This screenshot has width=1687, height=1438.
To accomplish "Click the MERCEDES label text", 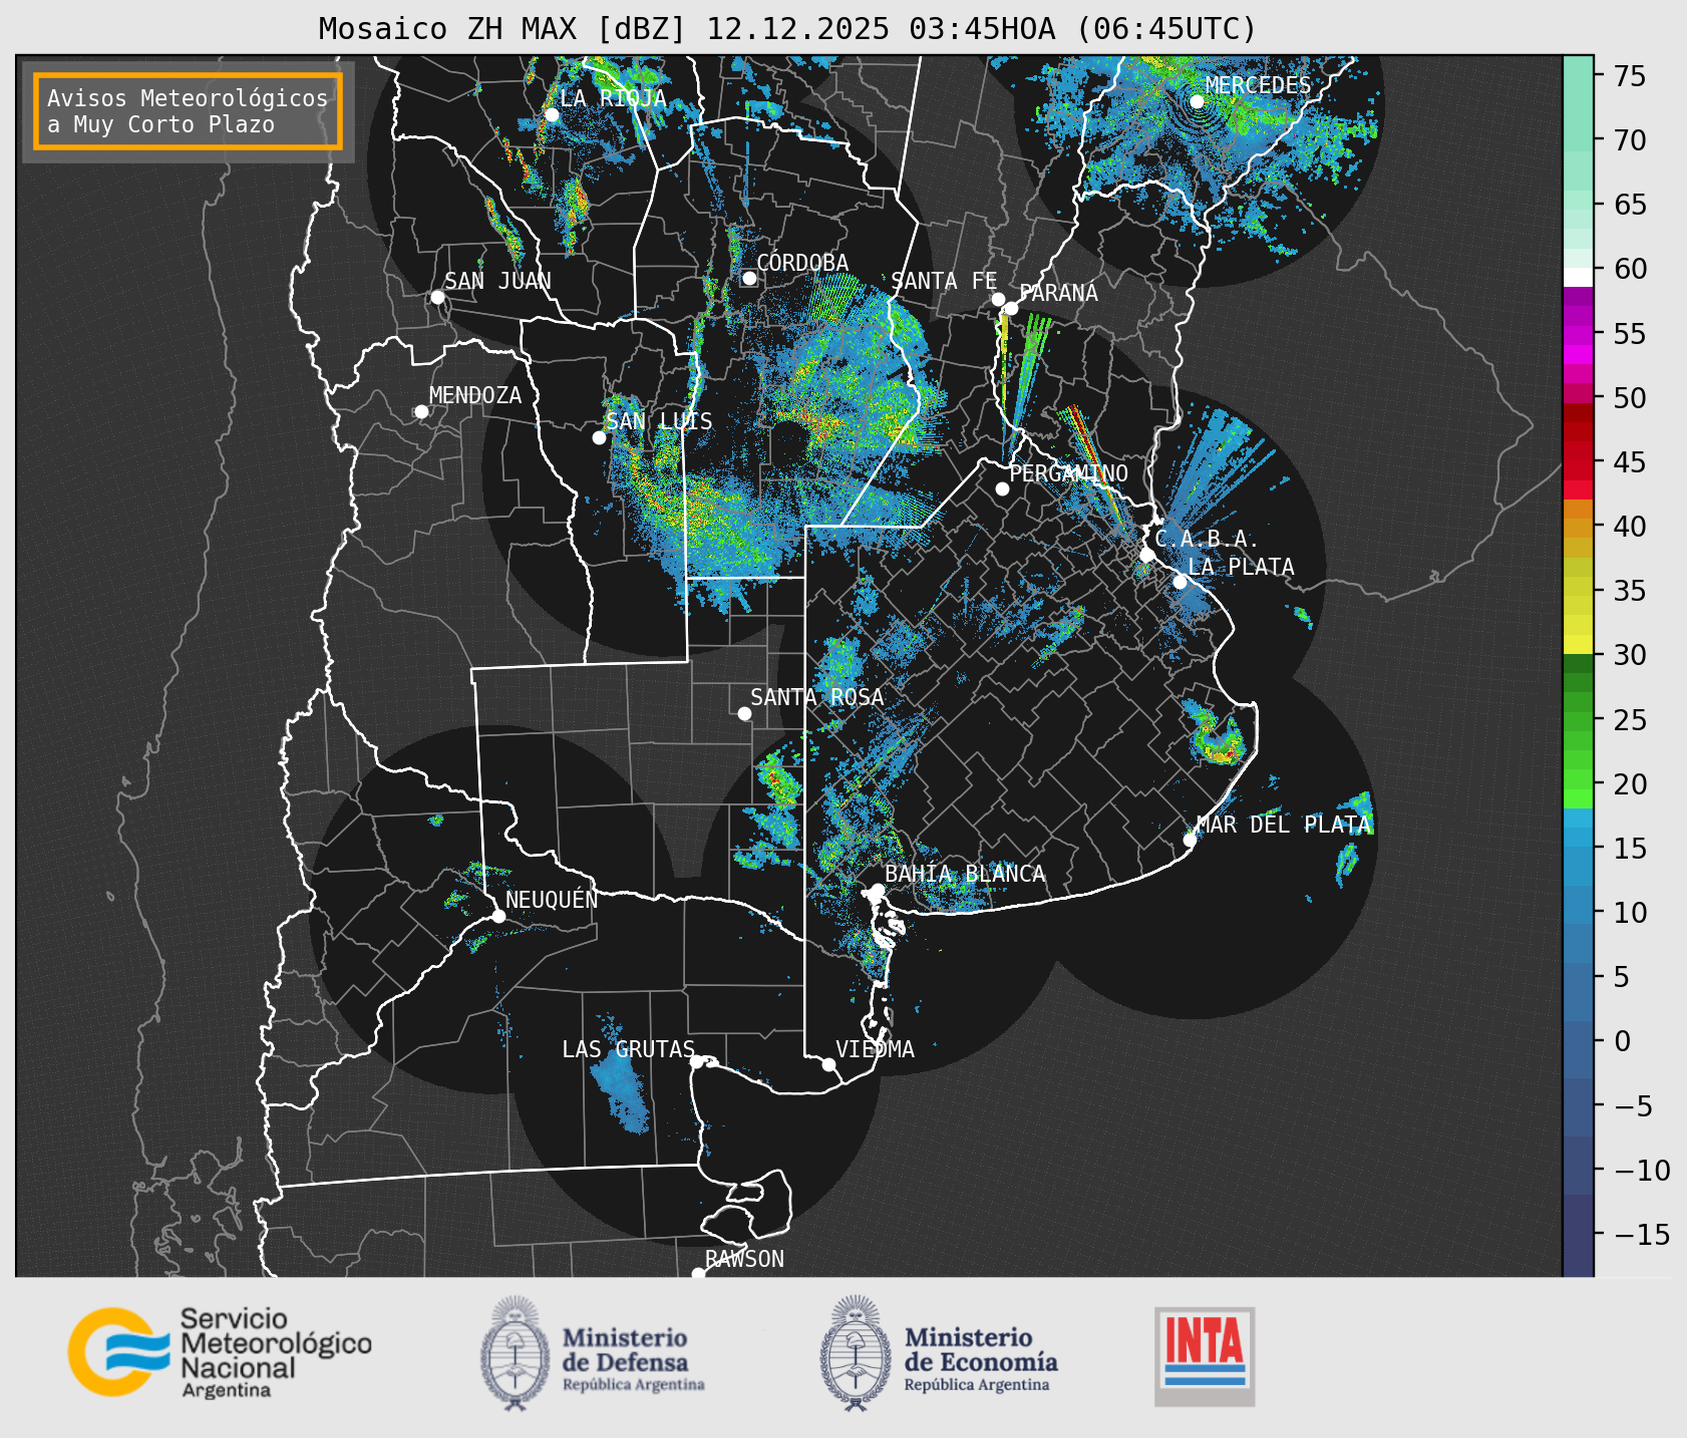I will click(1258, 86).
